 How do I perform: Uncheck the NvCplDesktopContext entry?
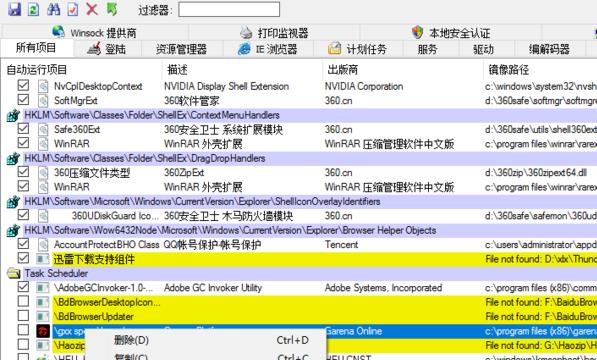[23, 85]
